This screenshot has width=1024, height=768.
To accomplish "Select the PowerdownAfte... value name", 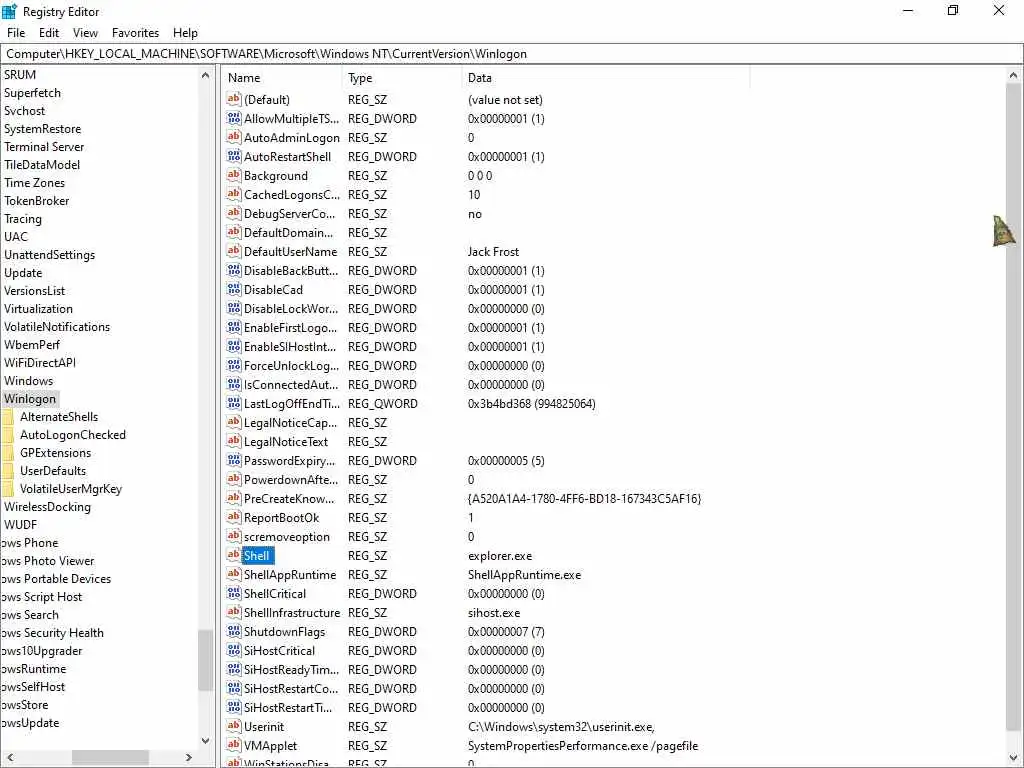I will tap(291, 479).
